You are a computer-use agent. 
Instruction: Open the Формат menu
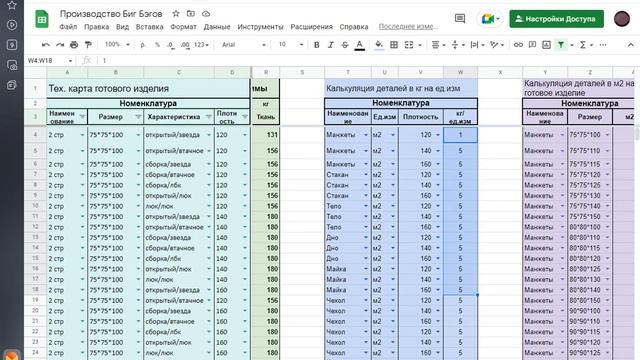[x=183, y=27]
